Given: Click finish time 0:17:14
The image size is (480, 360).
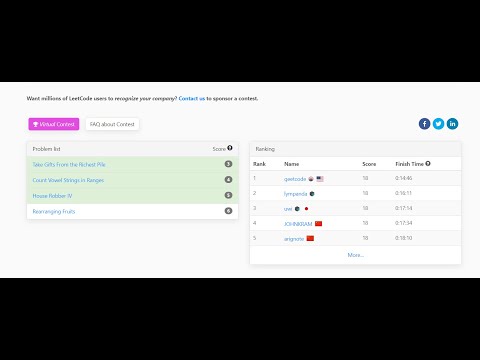Looking at the screenshot, I should [x=404, y=208].
